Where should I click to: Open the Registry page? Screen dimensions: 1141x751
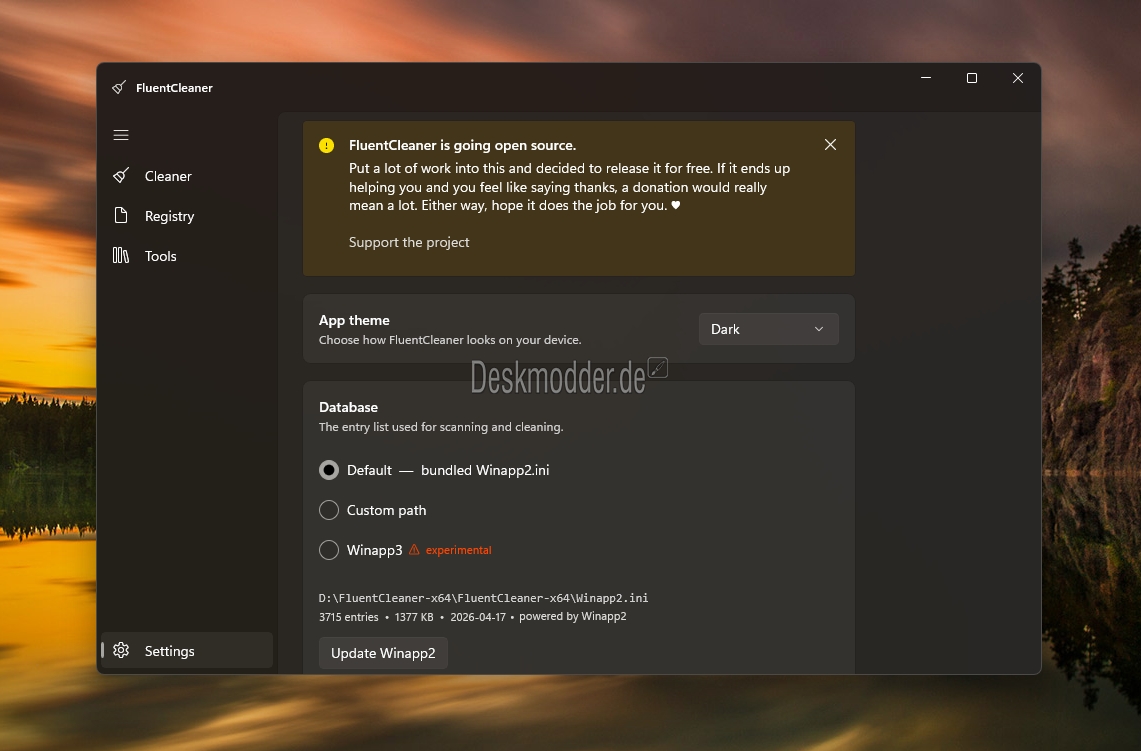[169, 216]
